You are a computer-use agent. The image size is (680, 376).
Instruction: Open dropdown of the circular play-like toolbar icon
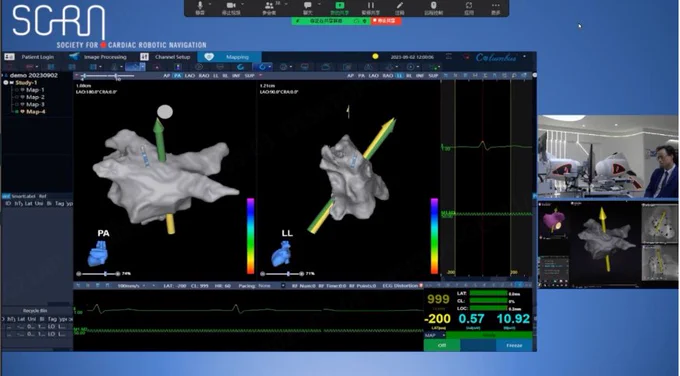[x=418, y=67]
